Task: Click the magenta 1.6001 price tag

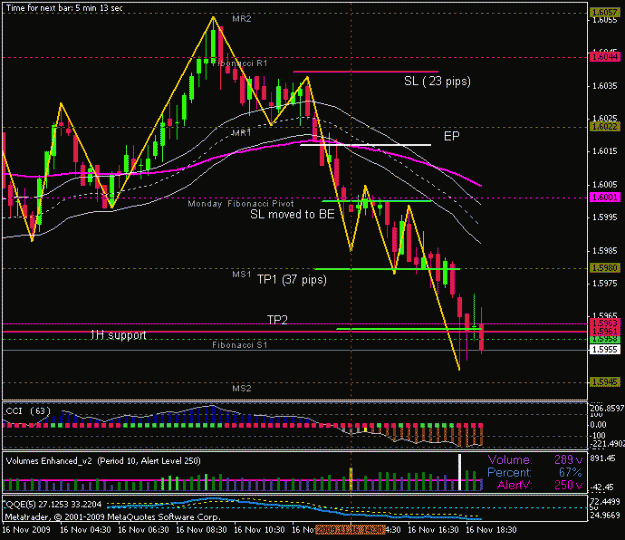Action: pyautogui.click(x=605, y=197)
